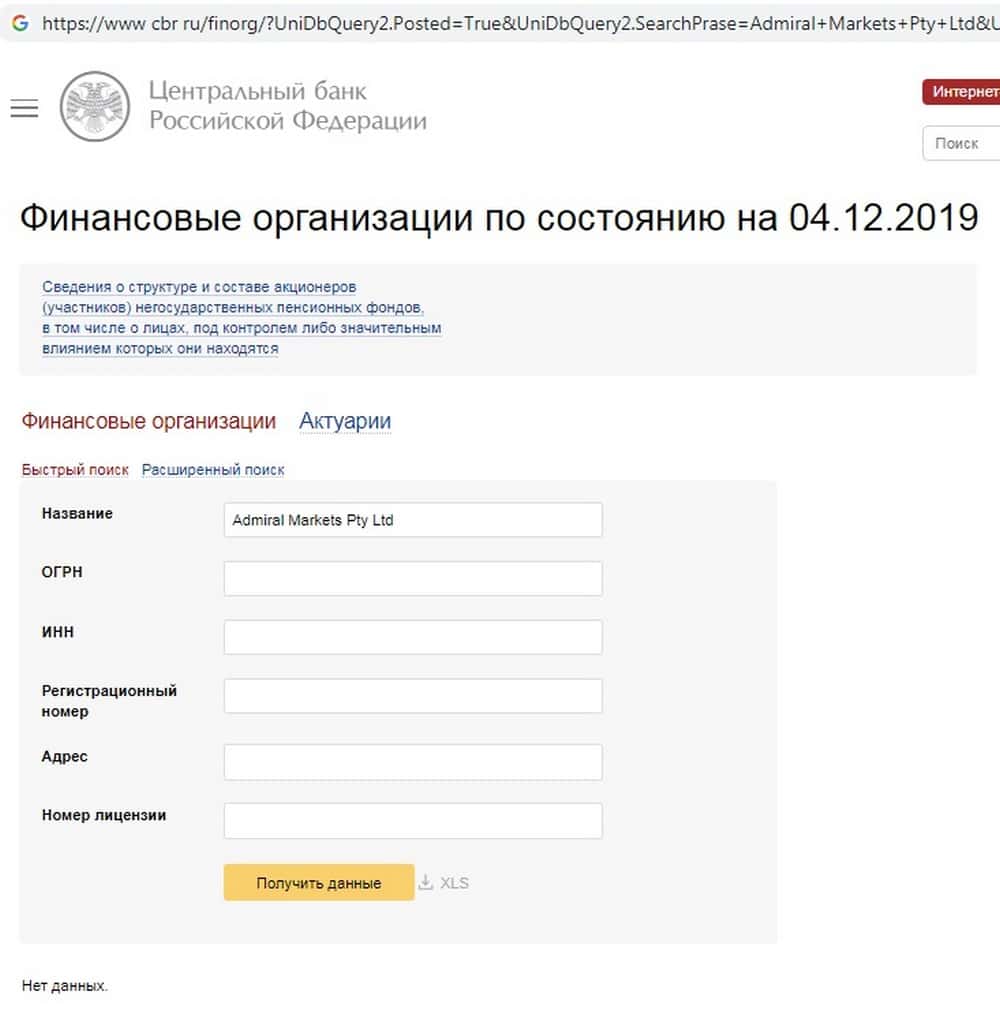Focus the ОГРН input field
This screenshot has height=1033, width=1000.
tap(413, 579)
